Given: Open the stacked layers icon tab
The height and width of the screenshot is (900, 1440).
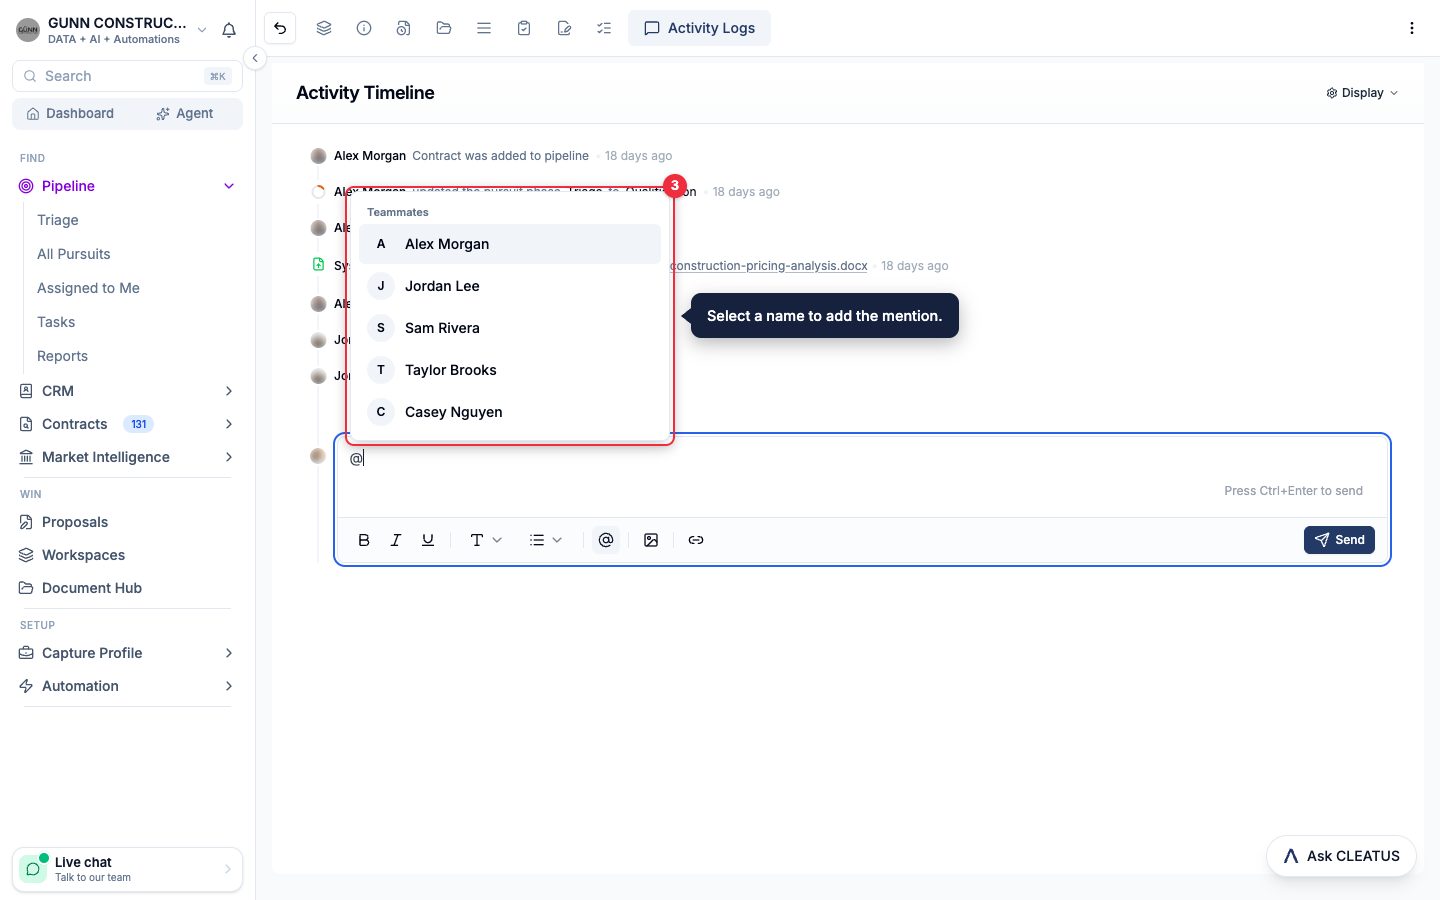Looking at the screenshot, I should click(x=324, y=28).
